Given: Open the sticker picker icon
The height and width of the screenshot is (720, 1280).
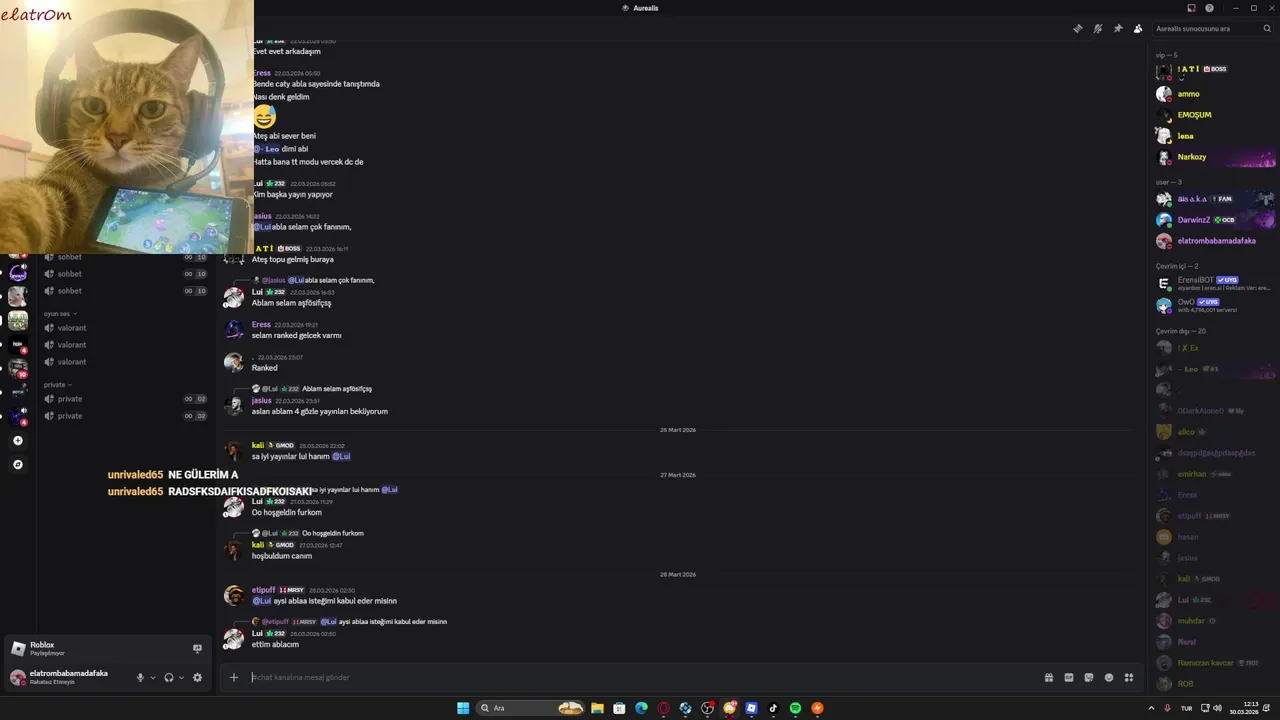Looking at the screenshot, I should coord(1089,677).
